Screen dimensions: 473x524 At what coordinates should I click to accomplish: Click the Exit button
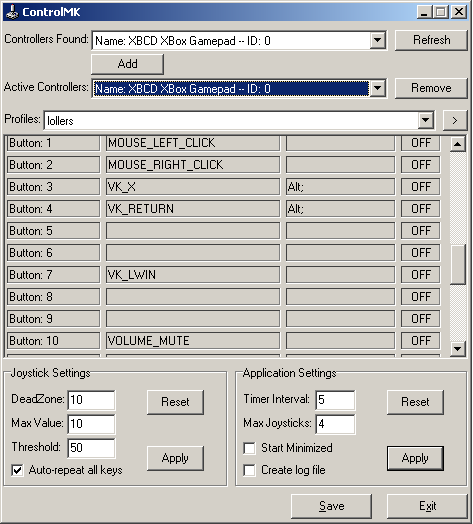coord(427,506)
